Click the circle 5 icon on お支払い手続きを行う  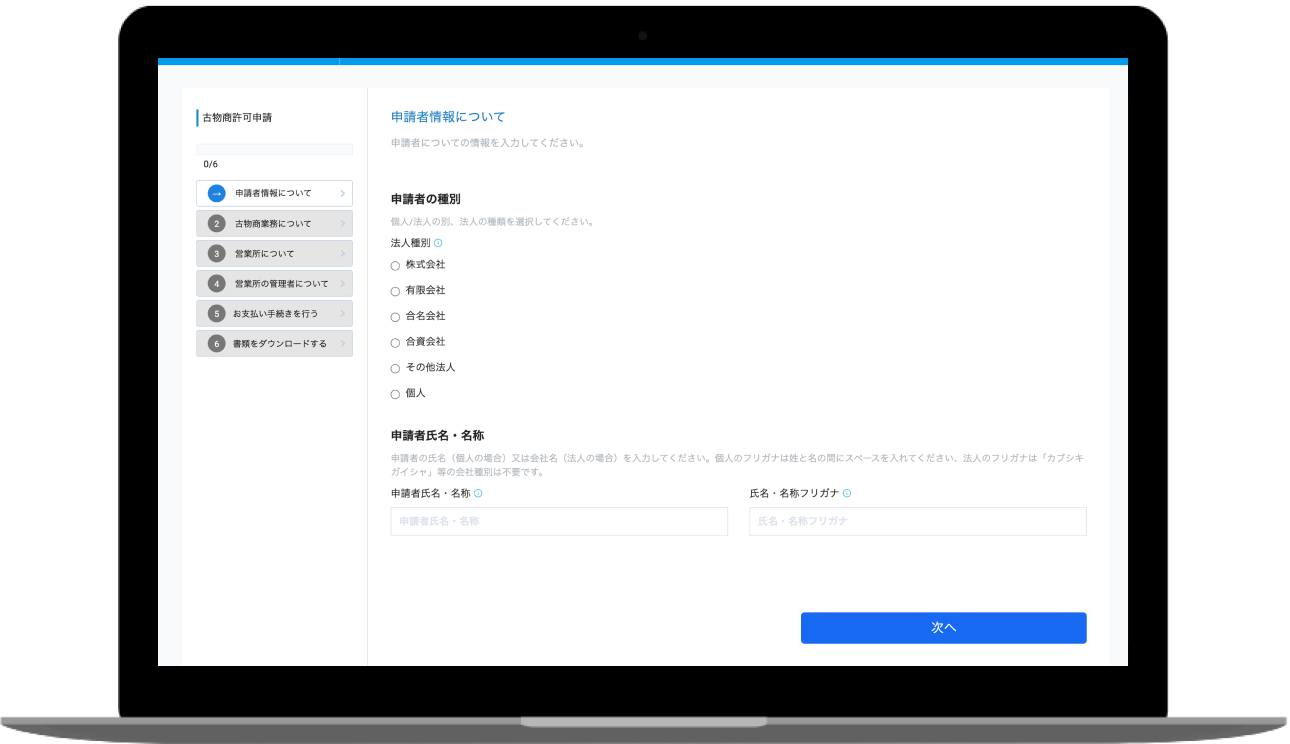point(217,313)
